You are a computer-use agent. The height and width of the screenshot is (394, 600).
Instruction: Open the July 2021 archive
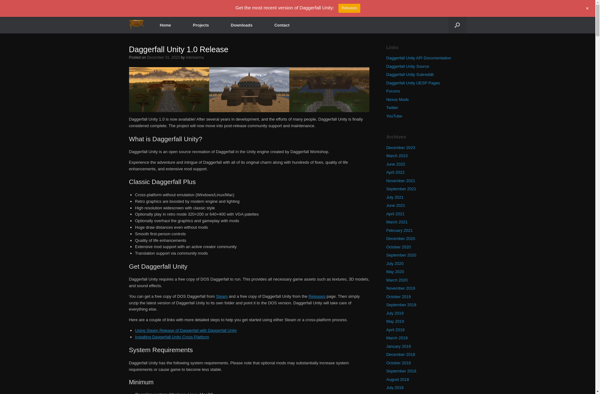coord(395,197)
